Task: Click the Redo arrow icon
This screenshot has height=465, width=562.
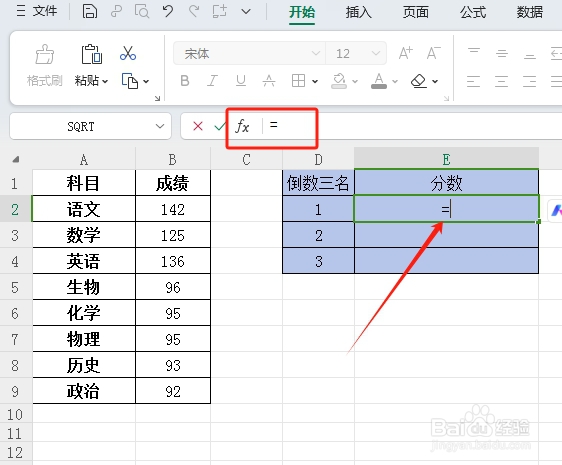Action: [194, 11]
